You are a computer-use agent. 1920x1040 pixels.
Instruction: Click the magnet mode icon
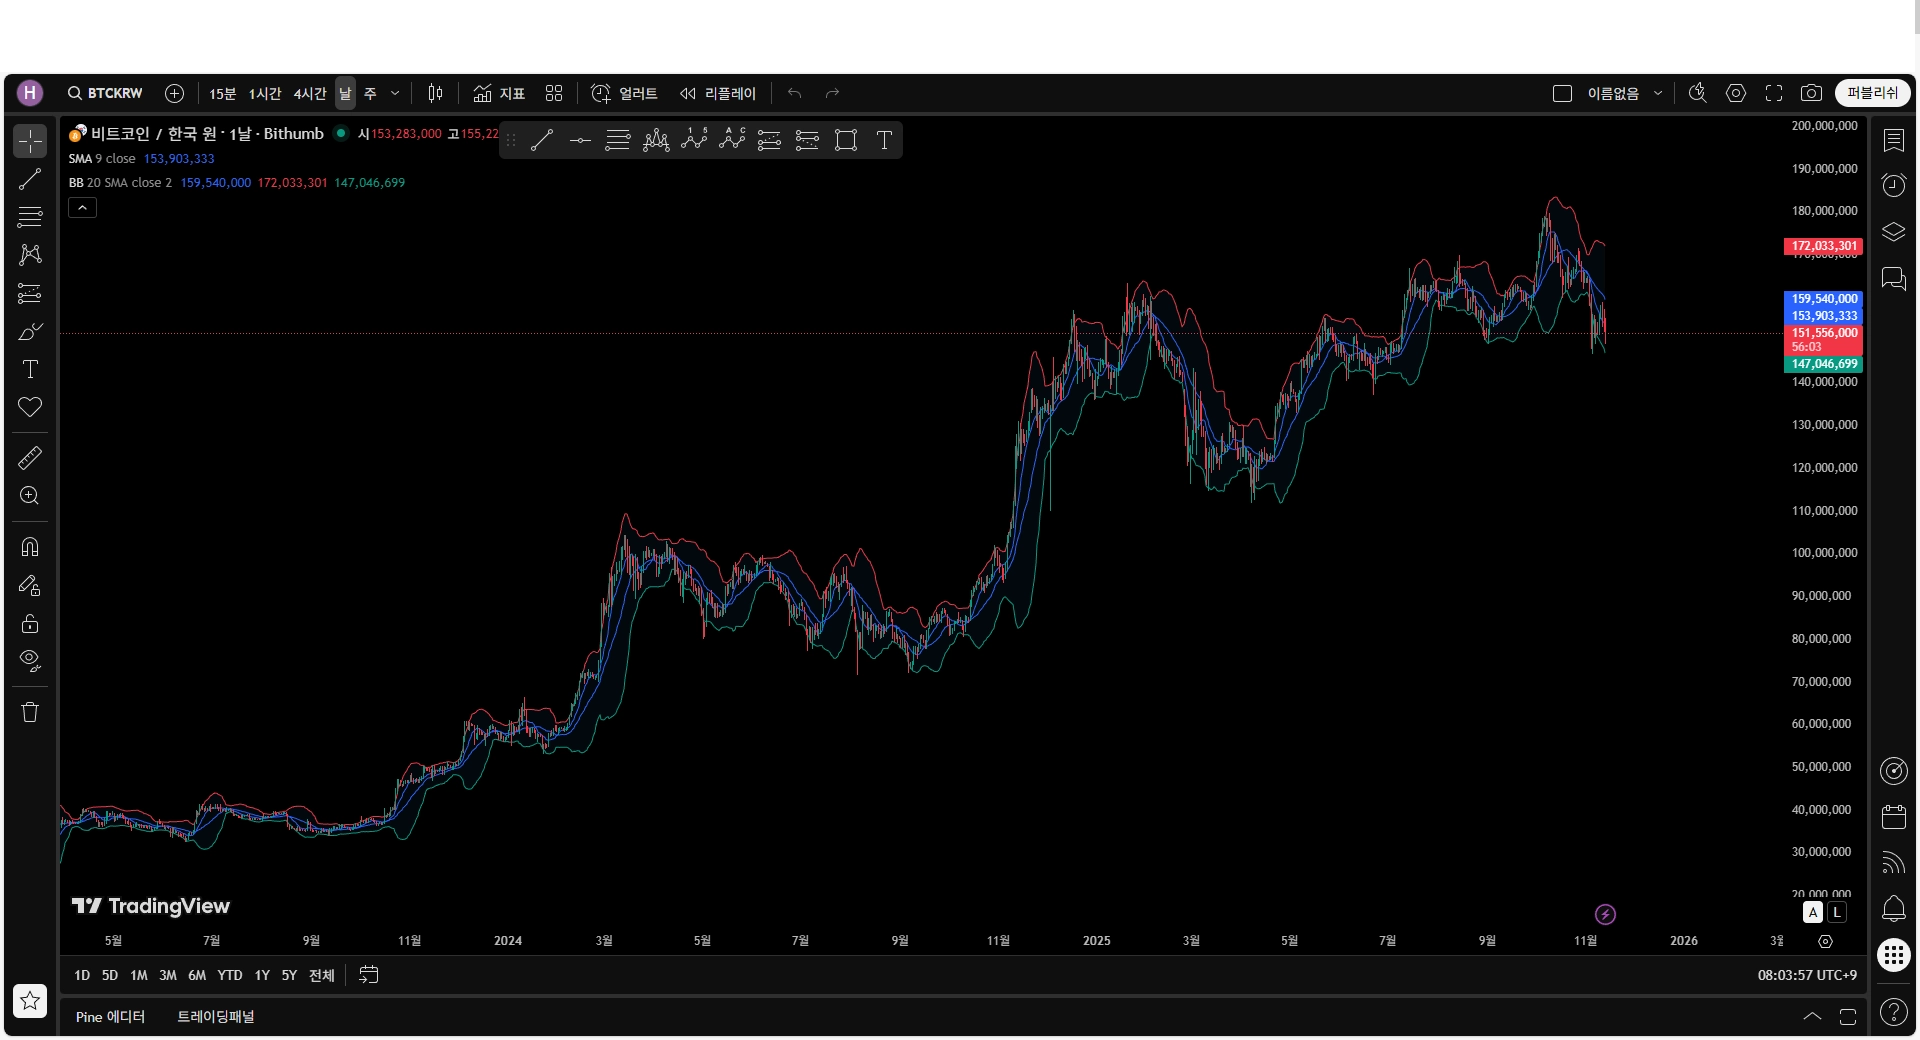[30, 547]
